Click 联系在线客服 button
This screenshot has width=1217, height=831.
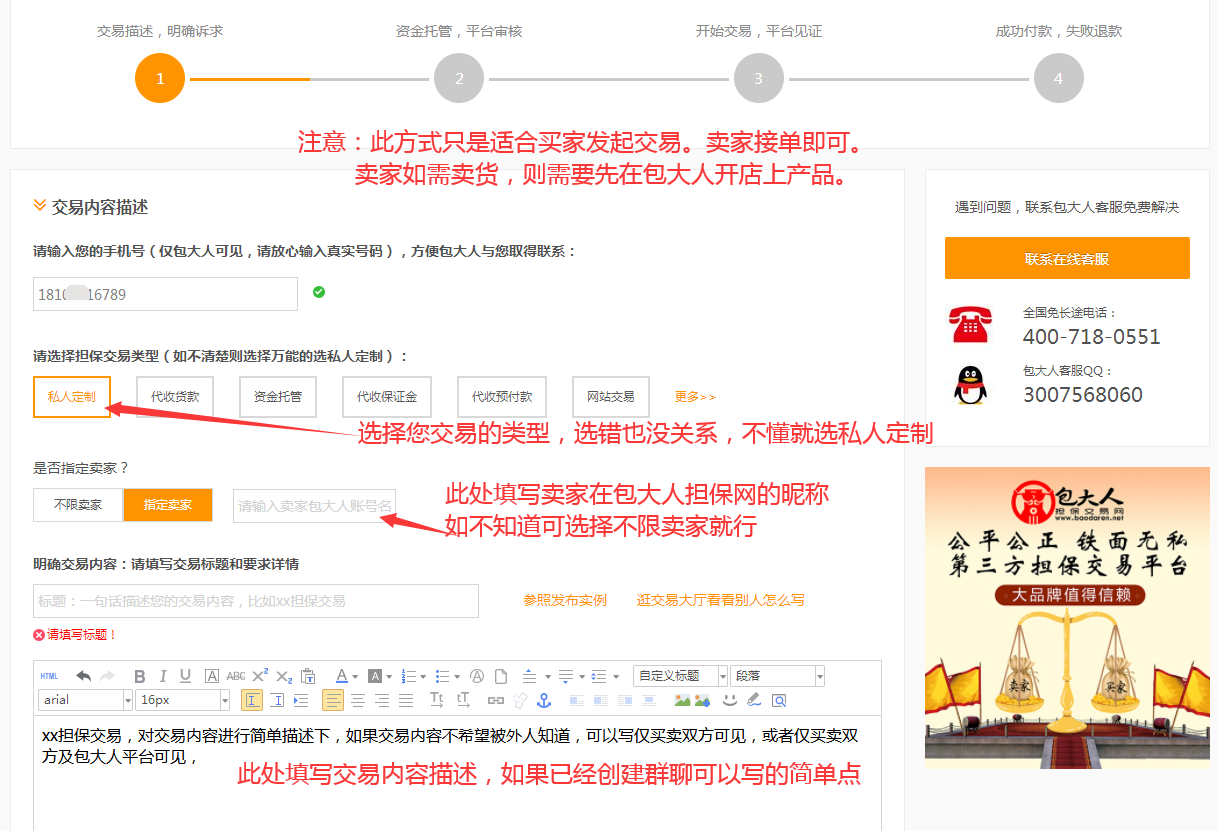[x=1066, y=258]
